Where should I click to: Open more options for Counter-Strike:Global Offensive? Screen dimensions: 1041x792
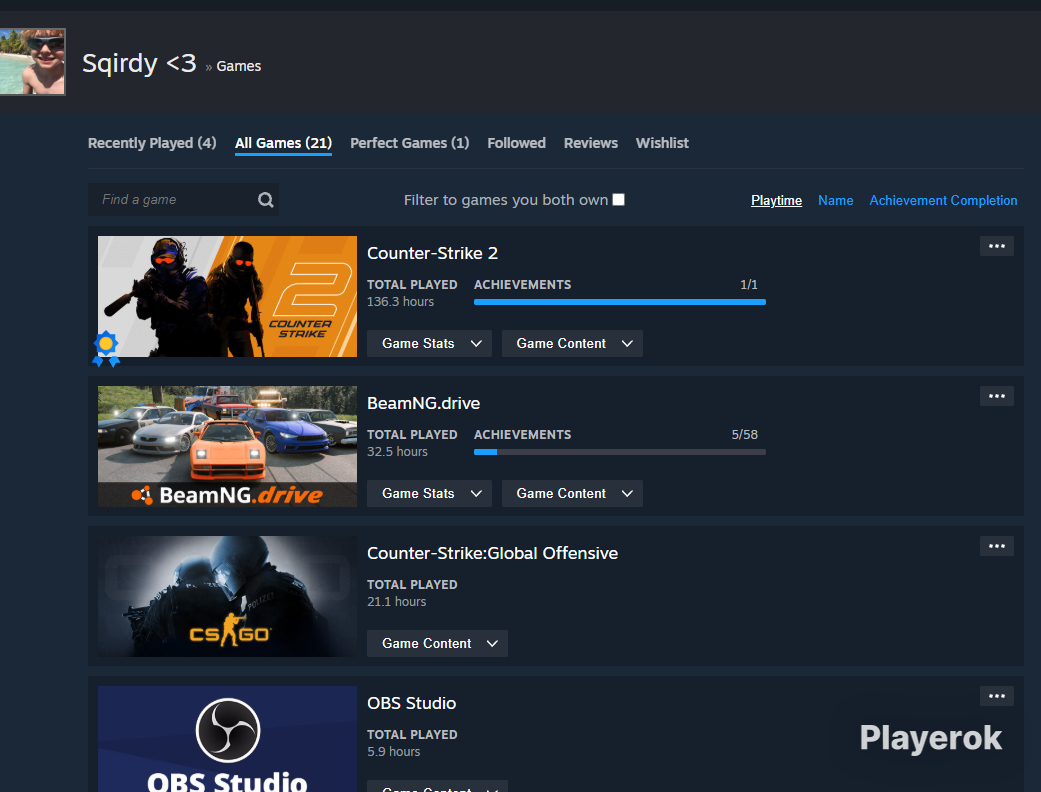click(x=997, y=546)
